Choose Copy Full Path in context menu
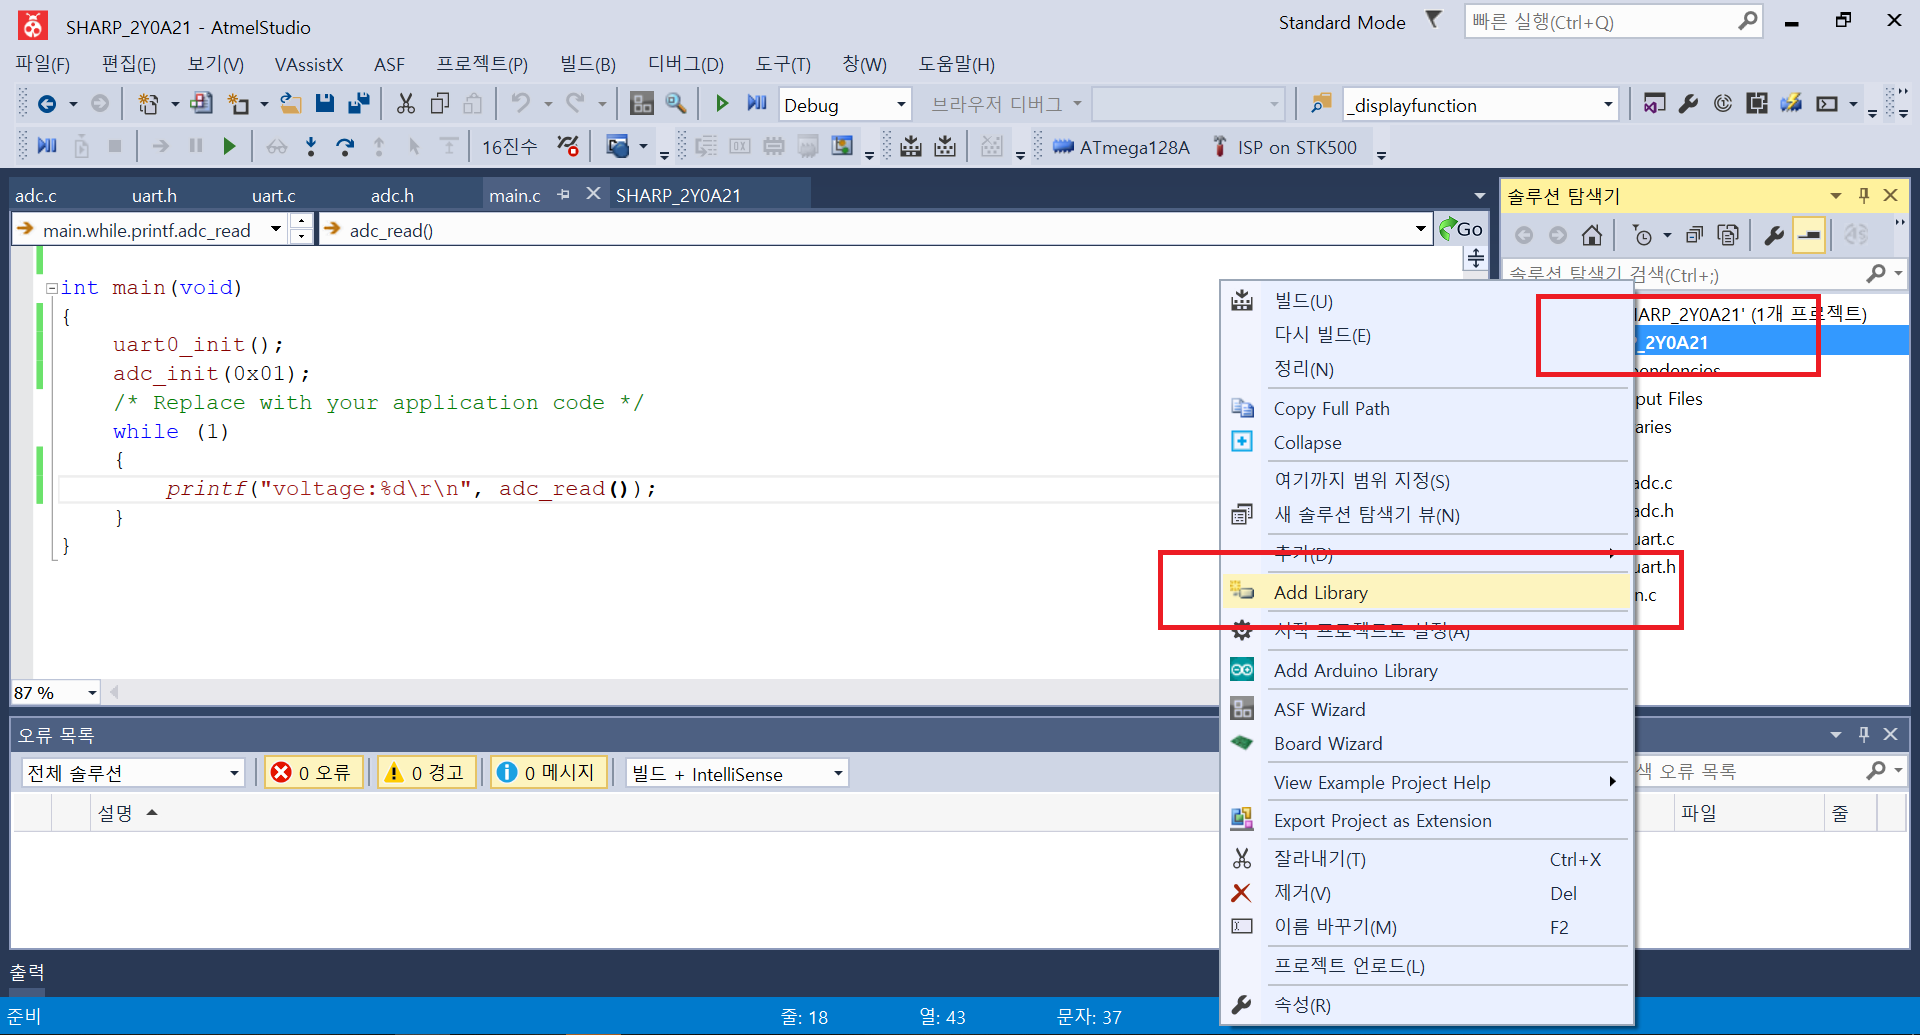 point(1427,408)
